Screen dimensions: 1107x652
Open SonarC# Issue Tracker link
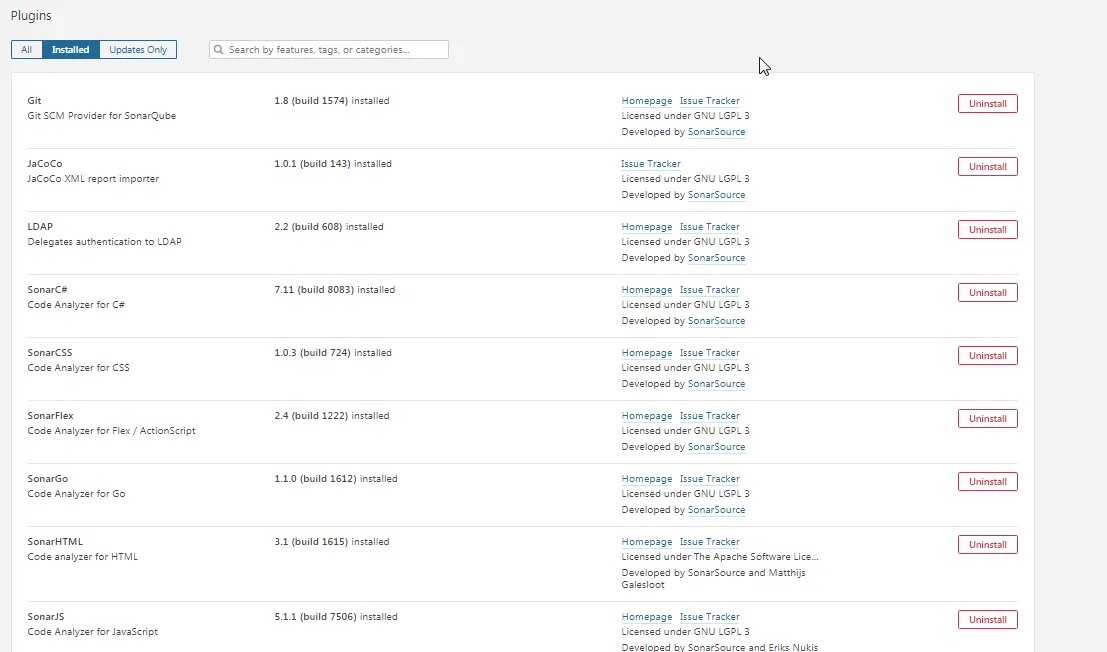(710, 290)
